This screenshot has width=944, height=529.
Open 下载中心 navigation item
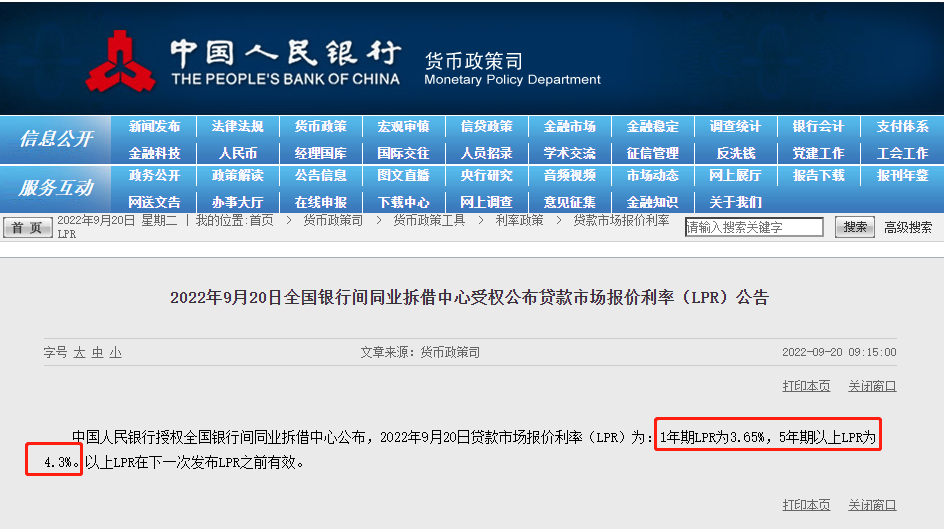[403, 202]
